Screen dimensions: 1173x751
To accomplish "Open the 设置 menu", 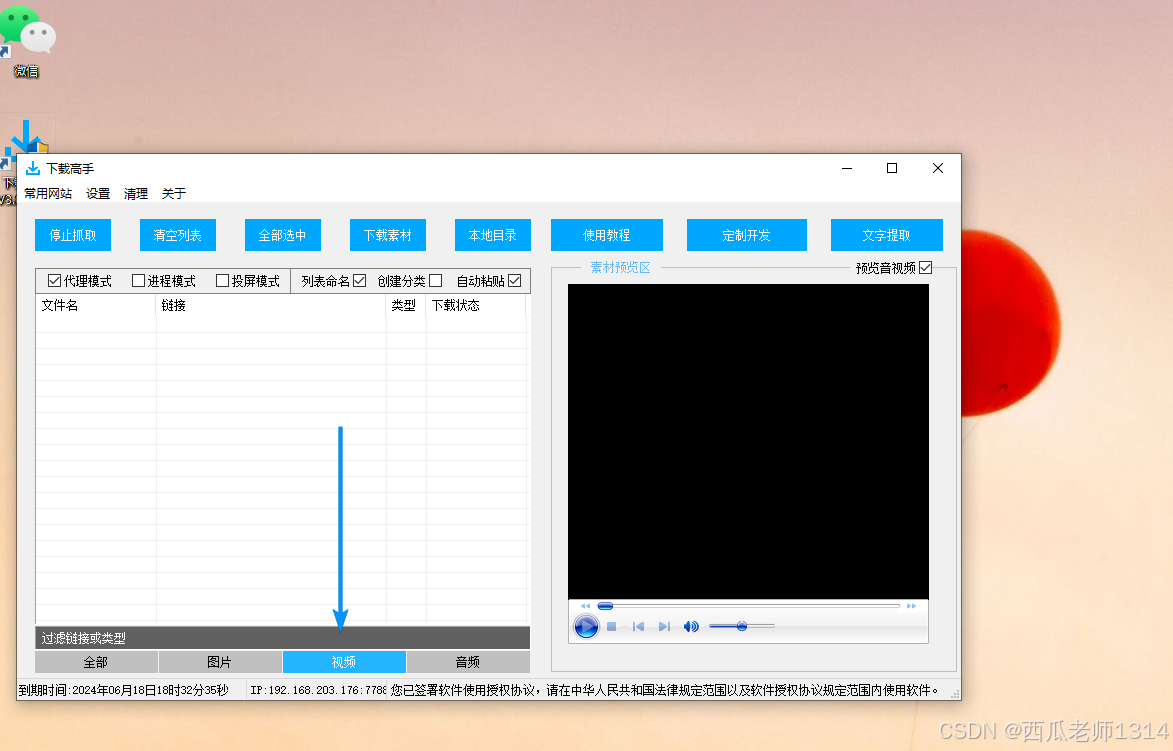I will (x=97, y=193).
